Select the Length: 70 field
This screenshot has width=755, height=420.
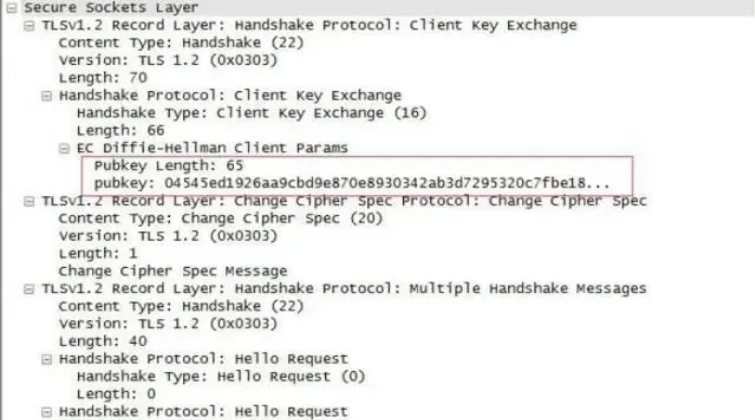pyautogui.click(x=103, y=78)
